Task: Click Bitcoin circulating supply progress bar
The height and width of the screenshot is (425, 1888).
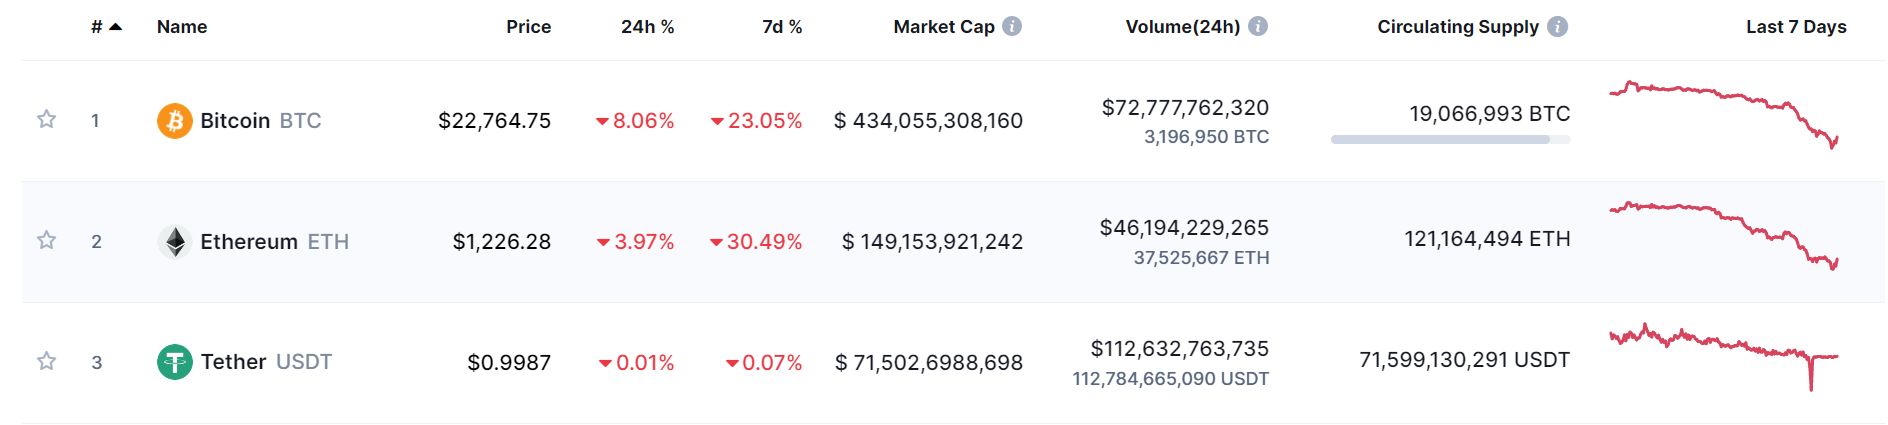Action: point(1450,140)
